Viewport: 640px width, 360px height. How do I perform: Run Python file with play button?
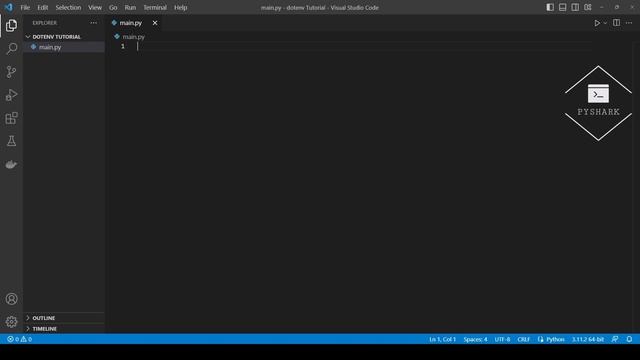(x=597, y=23)
